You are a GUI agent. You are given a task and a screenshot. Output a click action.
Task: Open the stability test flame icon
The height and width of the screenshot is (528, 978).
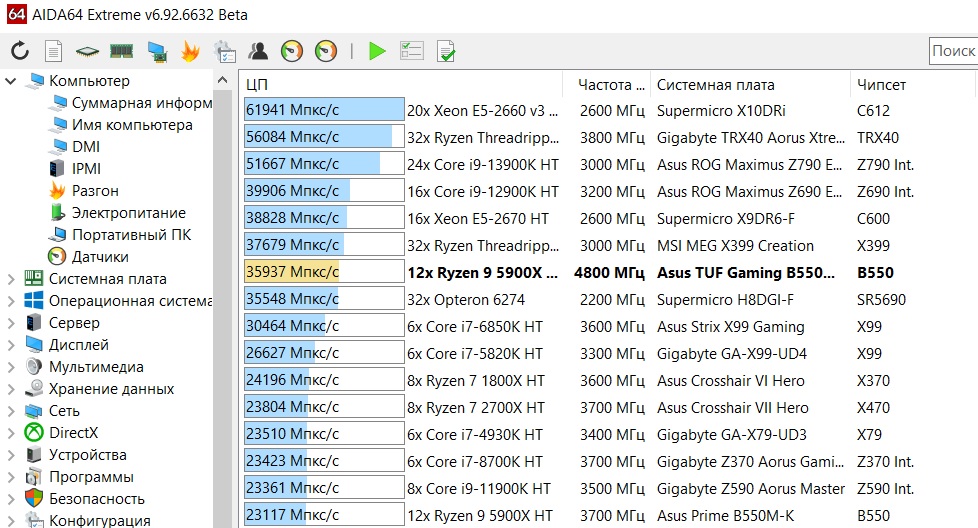[x=190, y=51]
